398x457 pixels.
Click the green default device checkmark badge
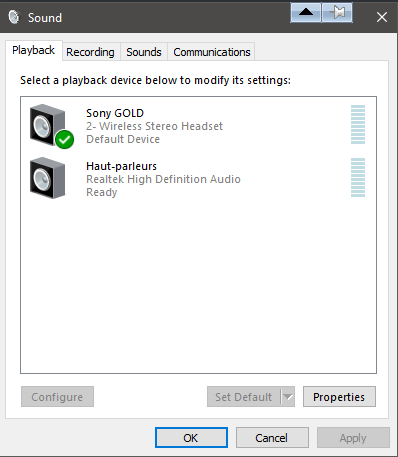65,139
